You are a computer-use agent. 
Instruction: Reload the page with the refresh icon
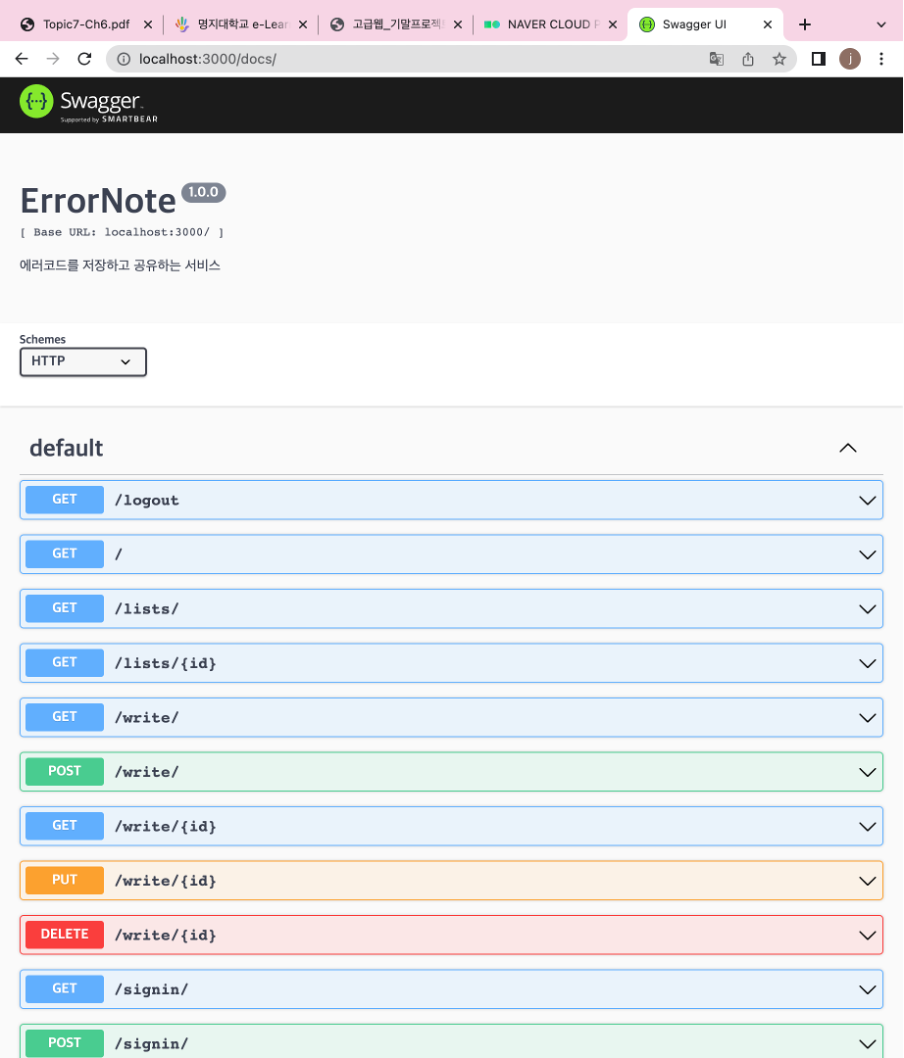point(84,59)
